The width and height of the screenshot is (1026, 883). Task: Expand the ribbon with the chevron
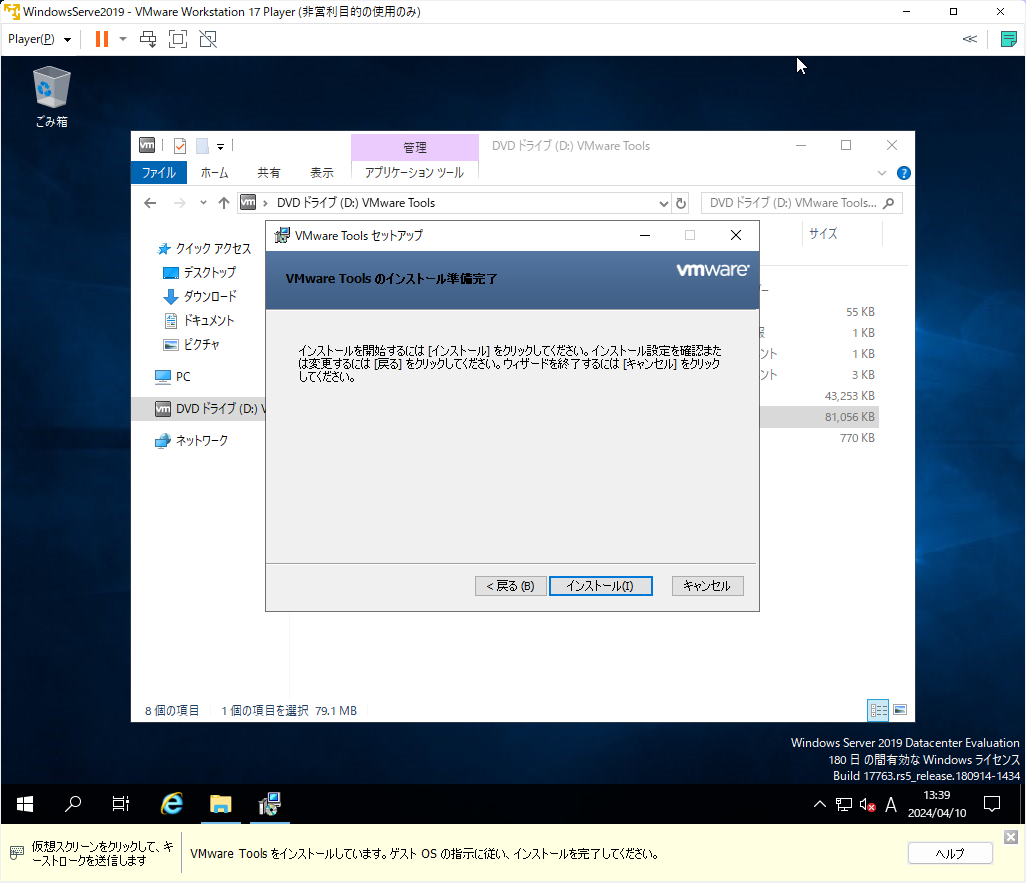882,173
